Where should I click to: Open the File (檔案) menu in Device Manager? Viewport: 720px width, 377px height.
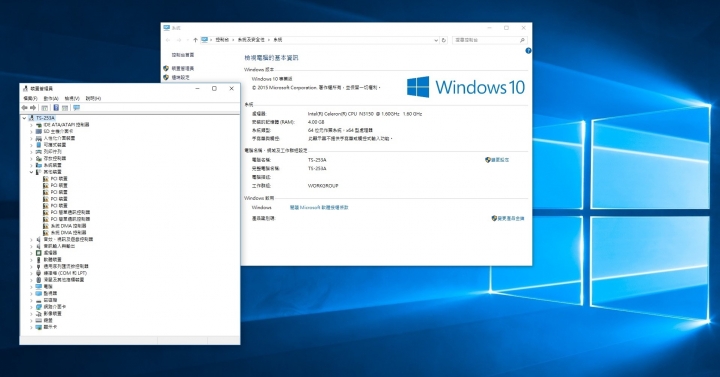tap(30, 98)
